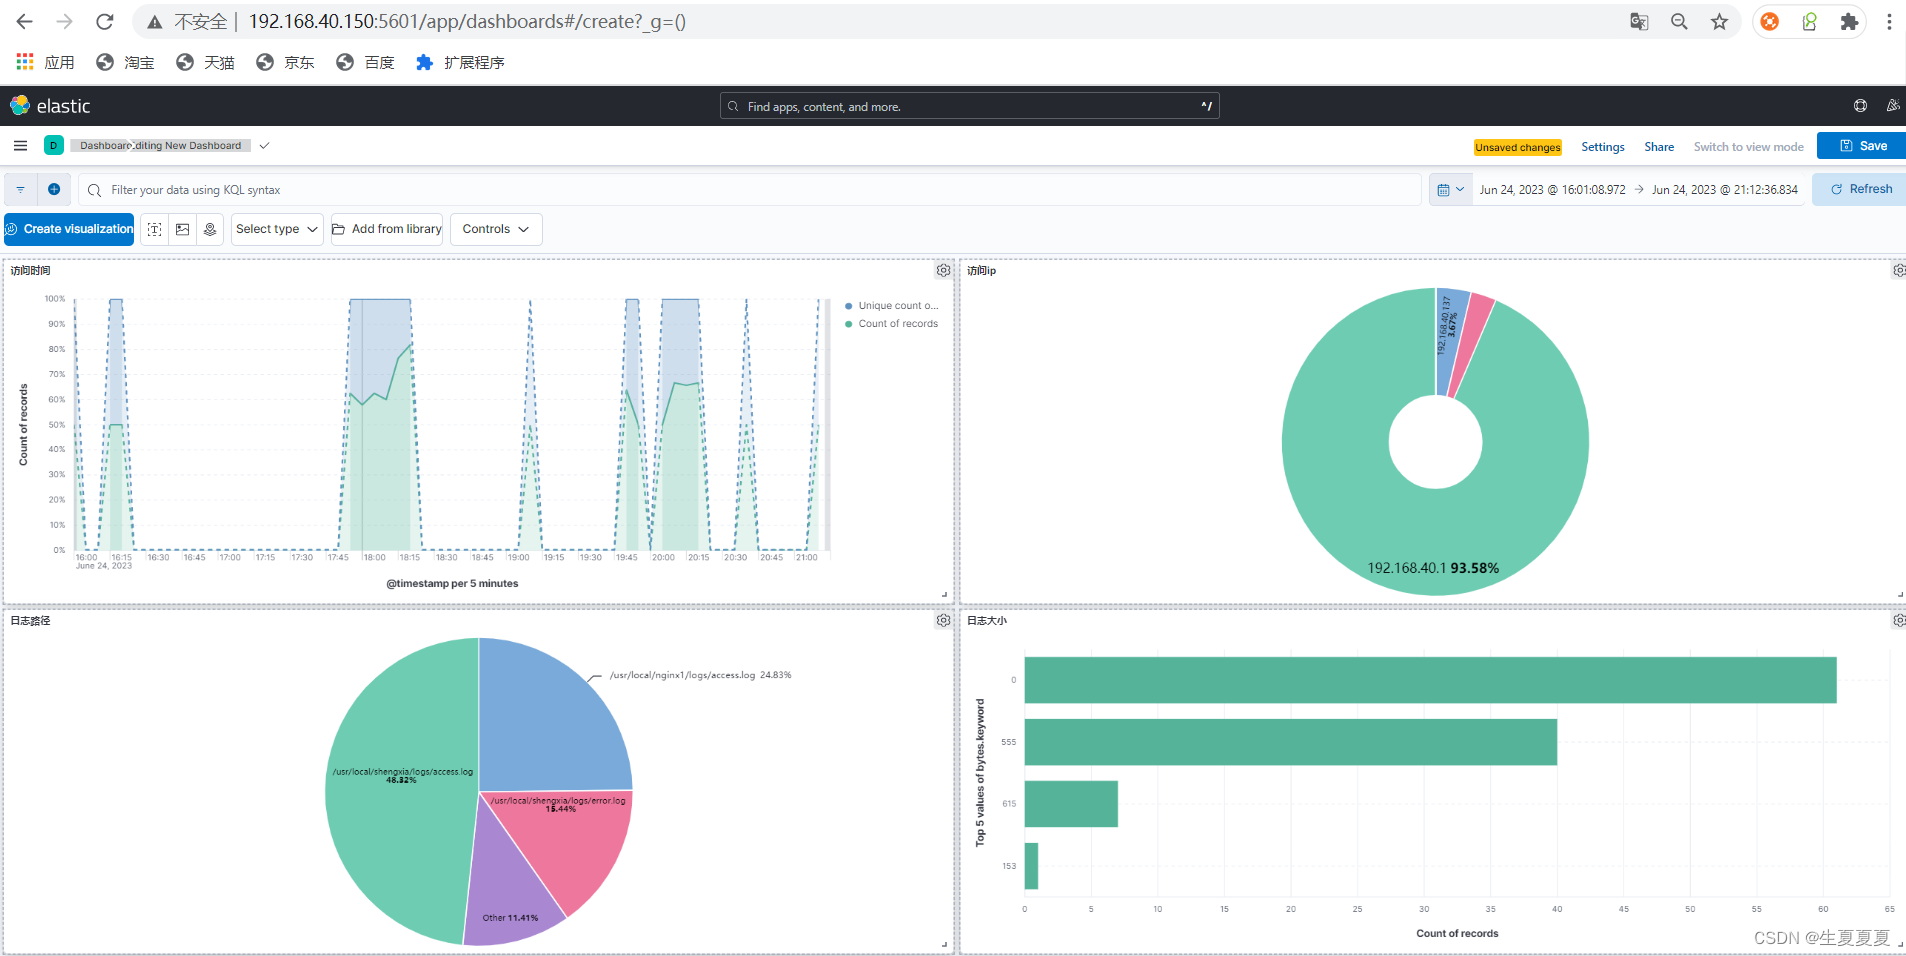Add a filter with the plus icon
This screenshot has width=1906, height=956.
pyautogui.click(x=54, y=189)
